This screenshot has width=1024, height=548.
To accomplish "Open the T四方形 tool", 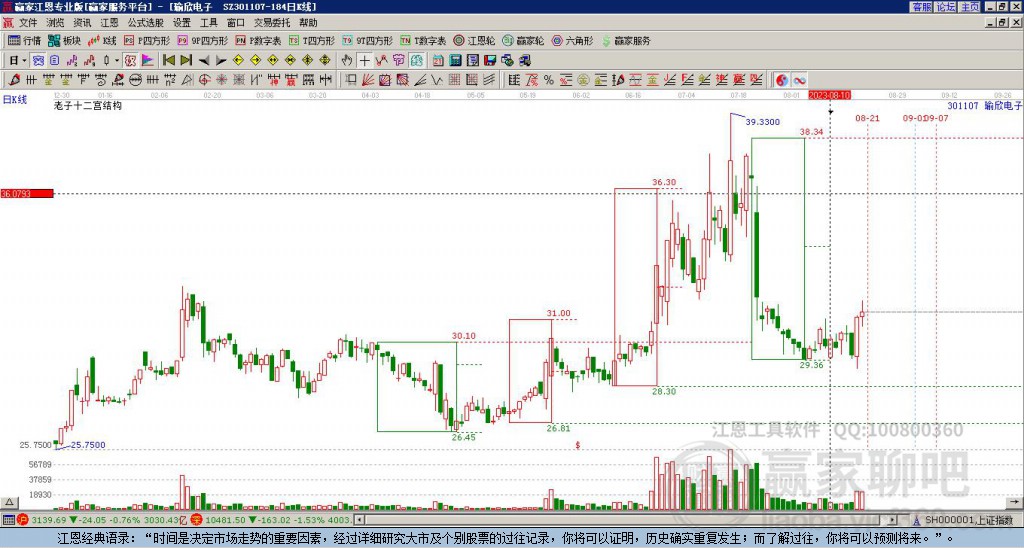I will pos(312,40).
